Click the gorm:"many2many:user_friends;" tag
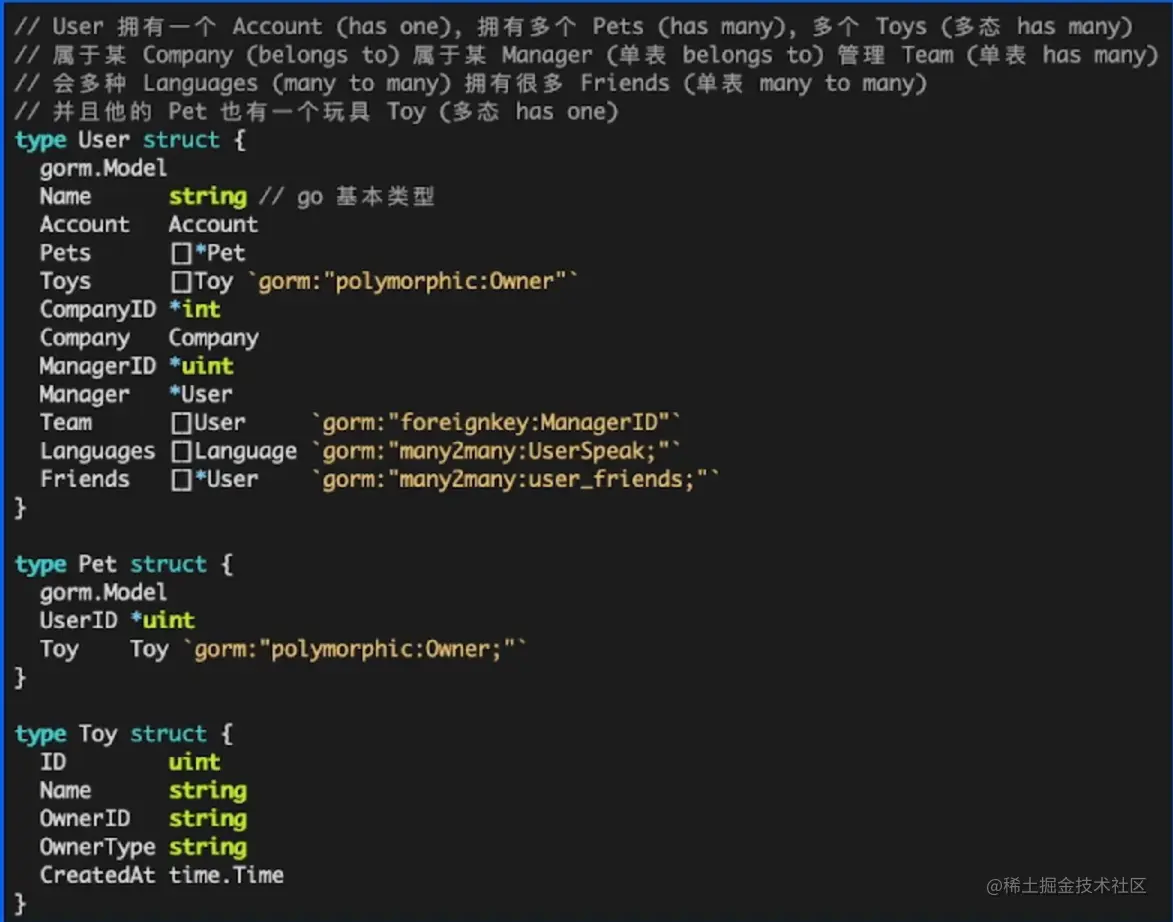Screen dimensions: 1173x922 coord(515,480)
